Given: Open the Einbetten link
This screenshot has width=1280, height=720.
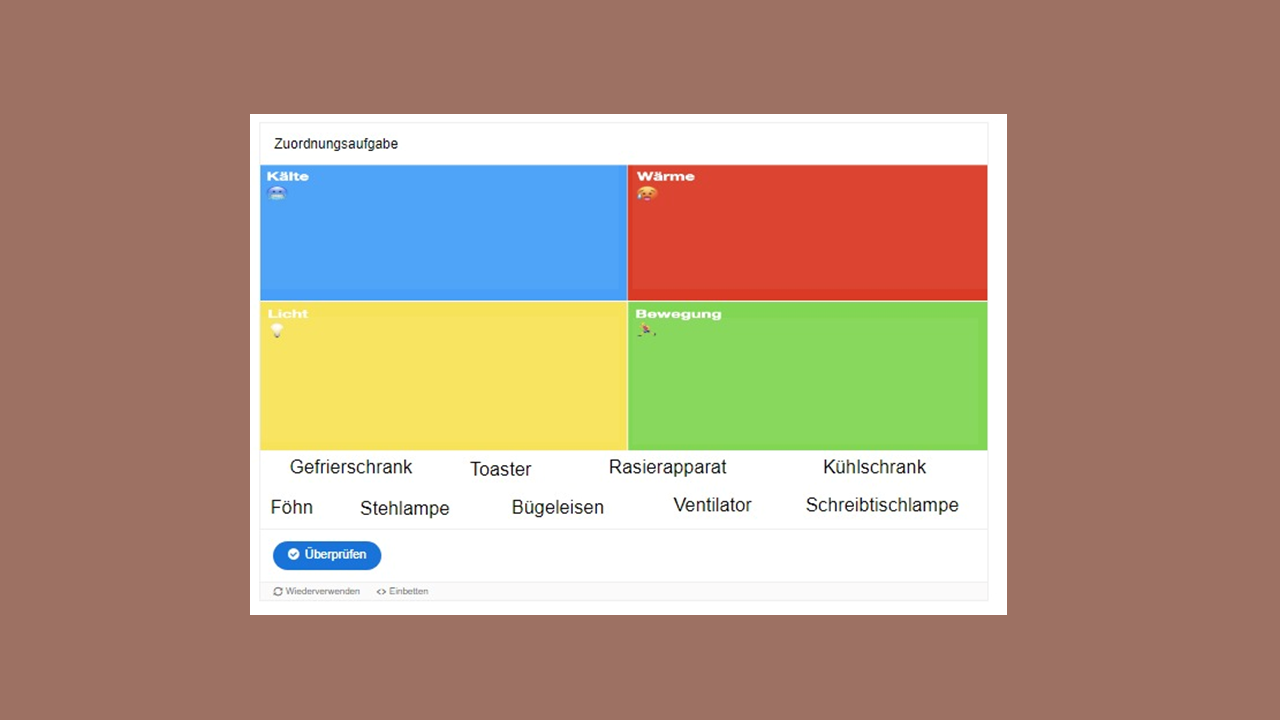Looking at the screenshot, I should pos(408,591).
